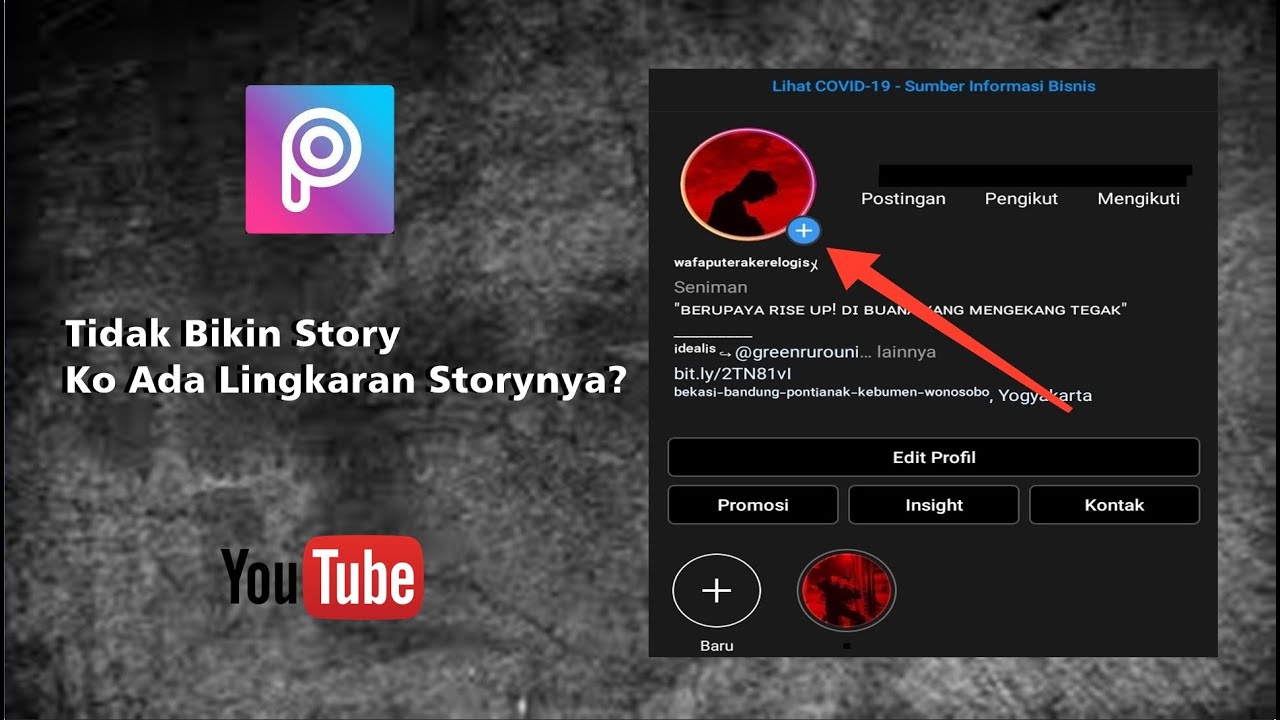Click the BERUPAYA RISE UP bio quote
Screen dimensions: 1280x720
901,310
